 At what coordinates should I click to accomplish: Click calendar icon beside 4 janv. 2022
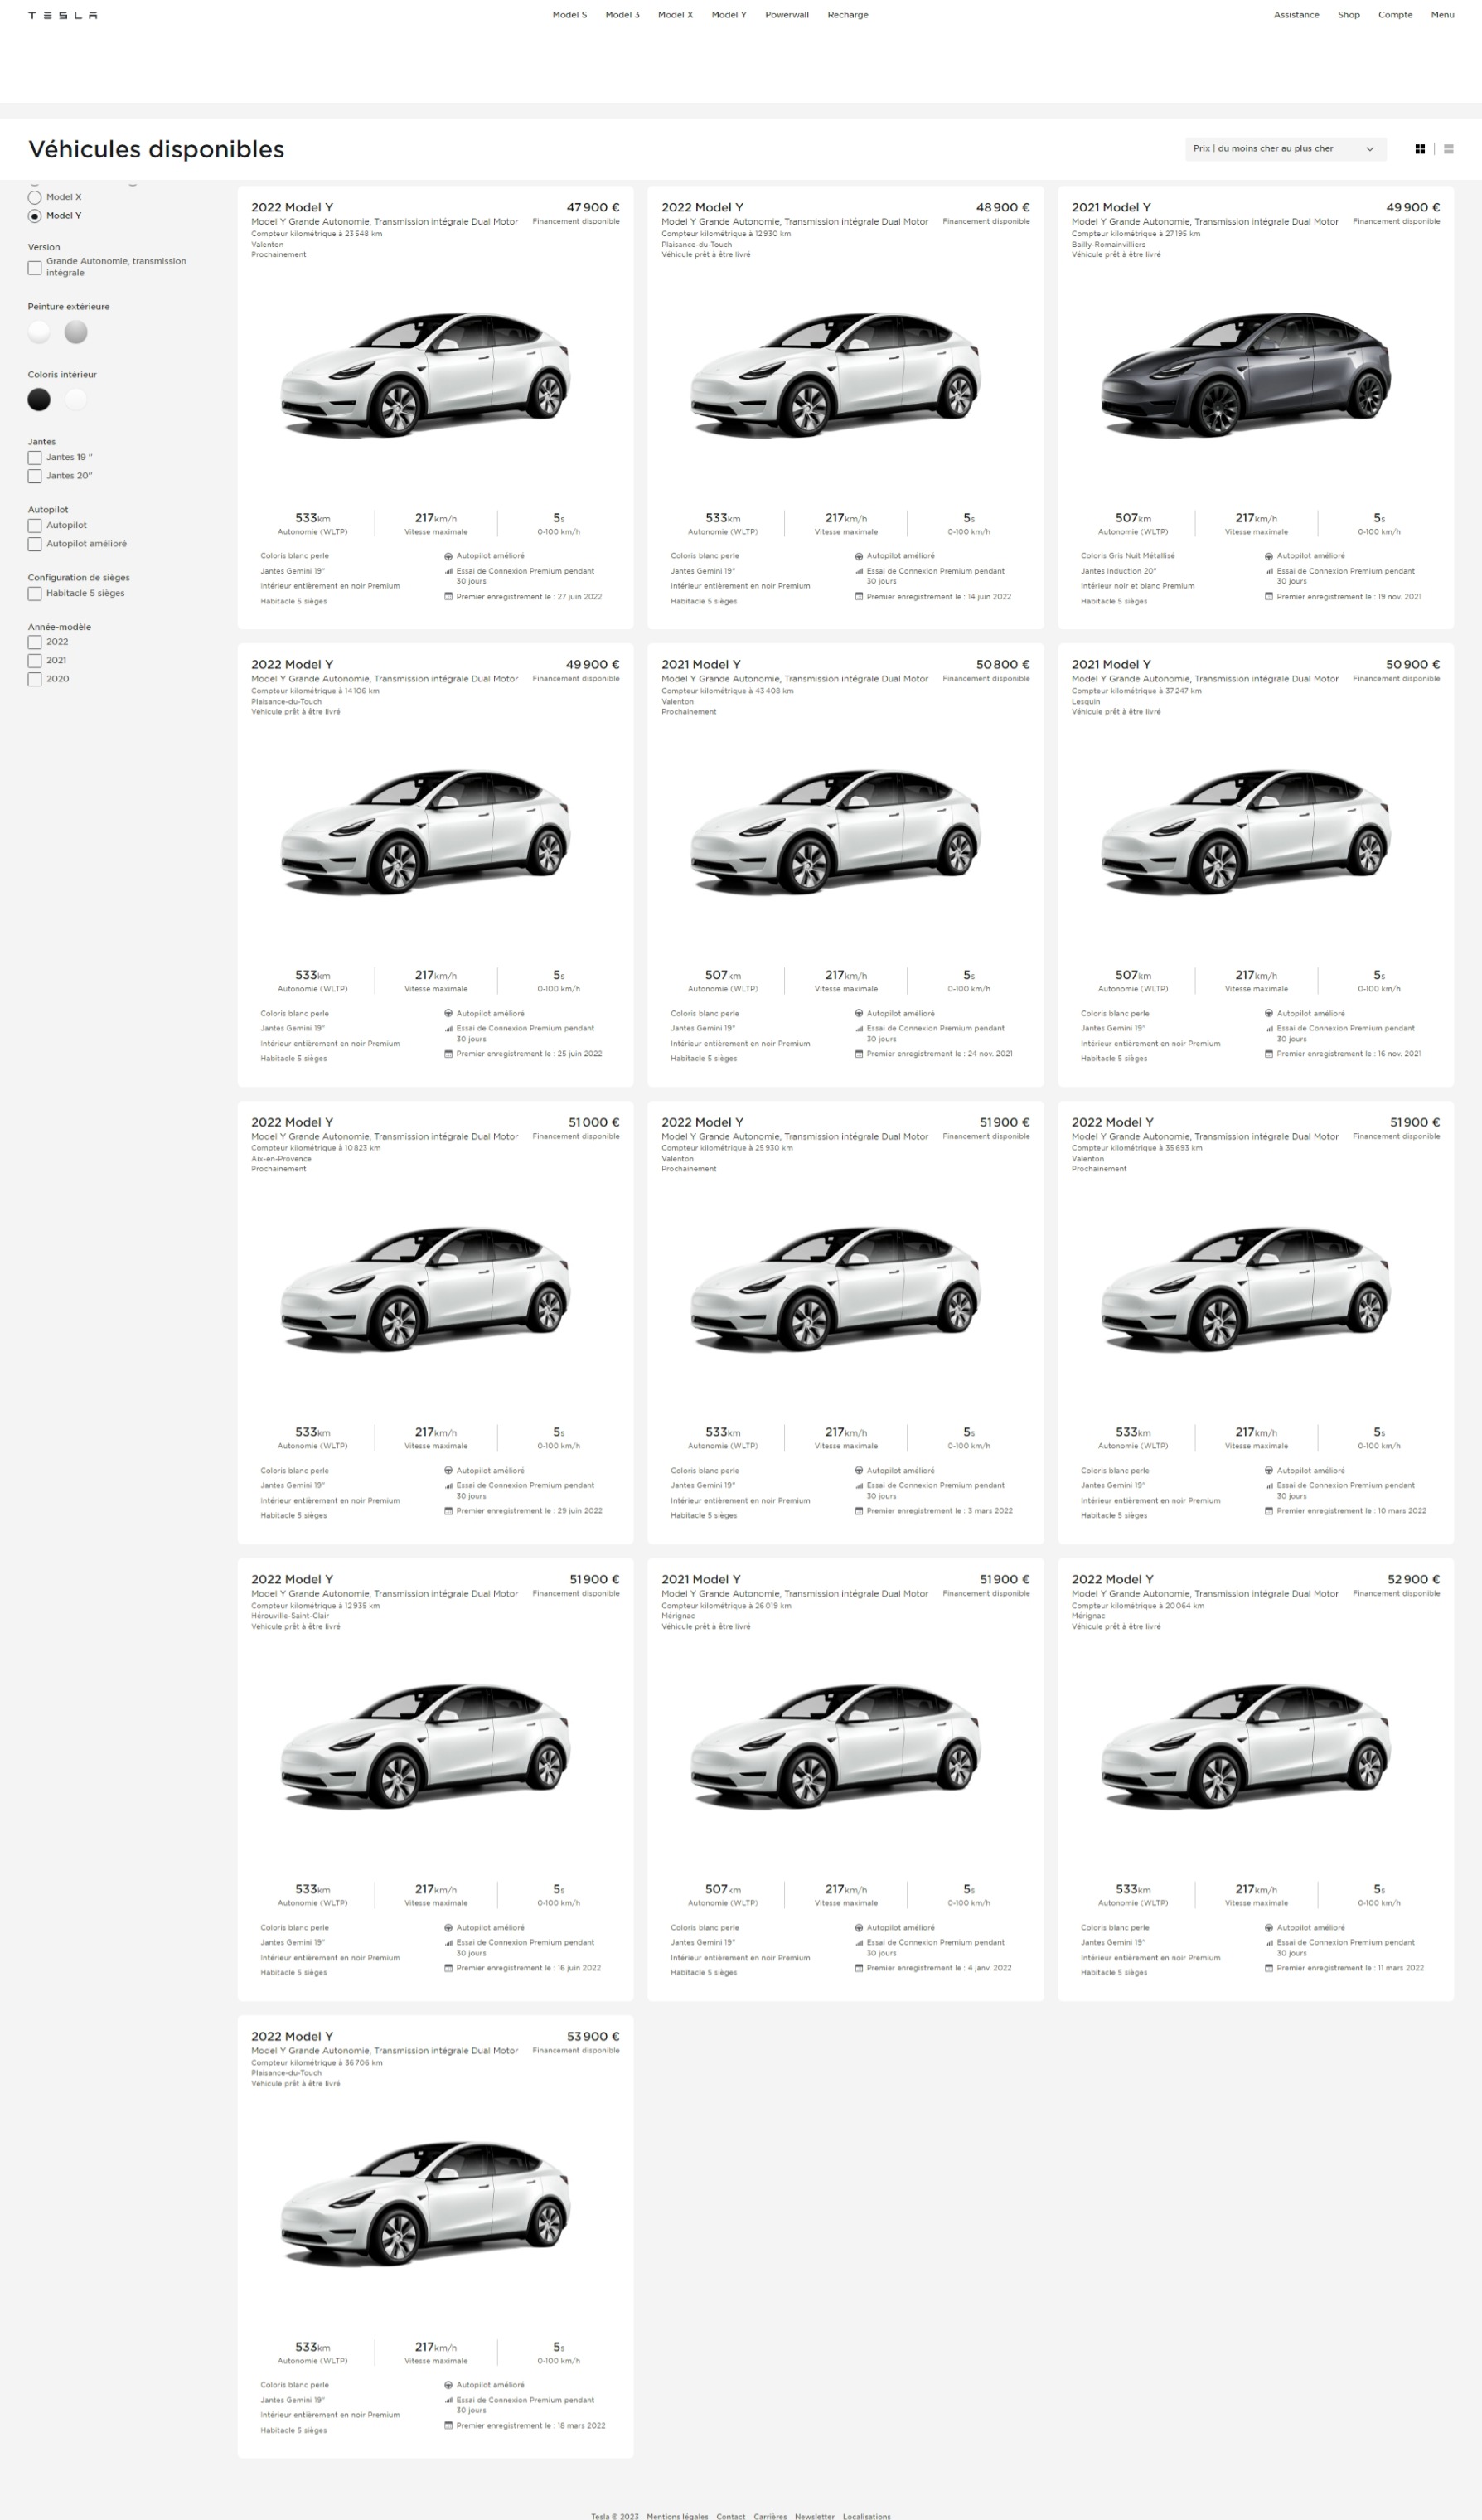pyautogui.click(x=859, y=1968)
